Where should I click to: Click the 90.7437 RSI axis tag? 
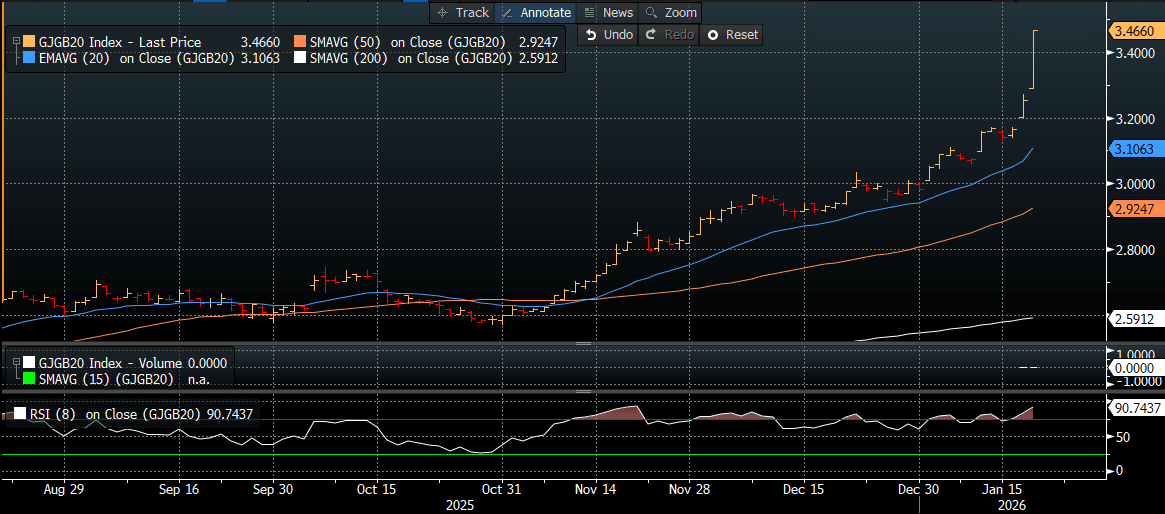click(1137, 408)
